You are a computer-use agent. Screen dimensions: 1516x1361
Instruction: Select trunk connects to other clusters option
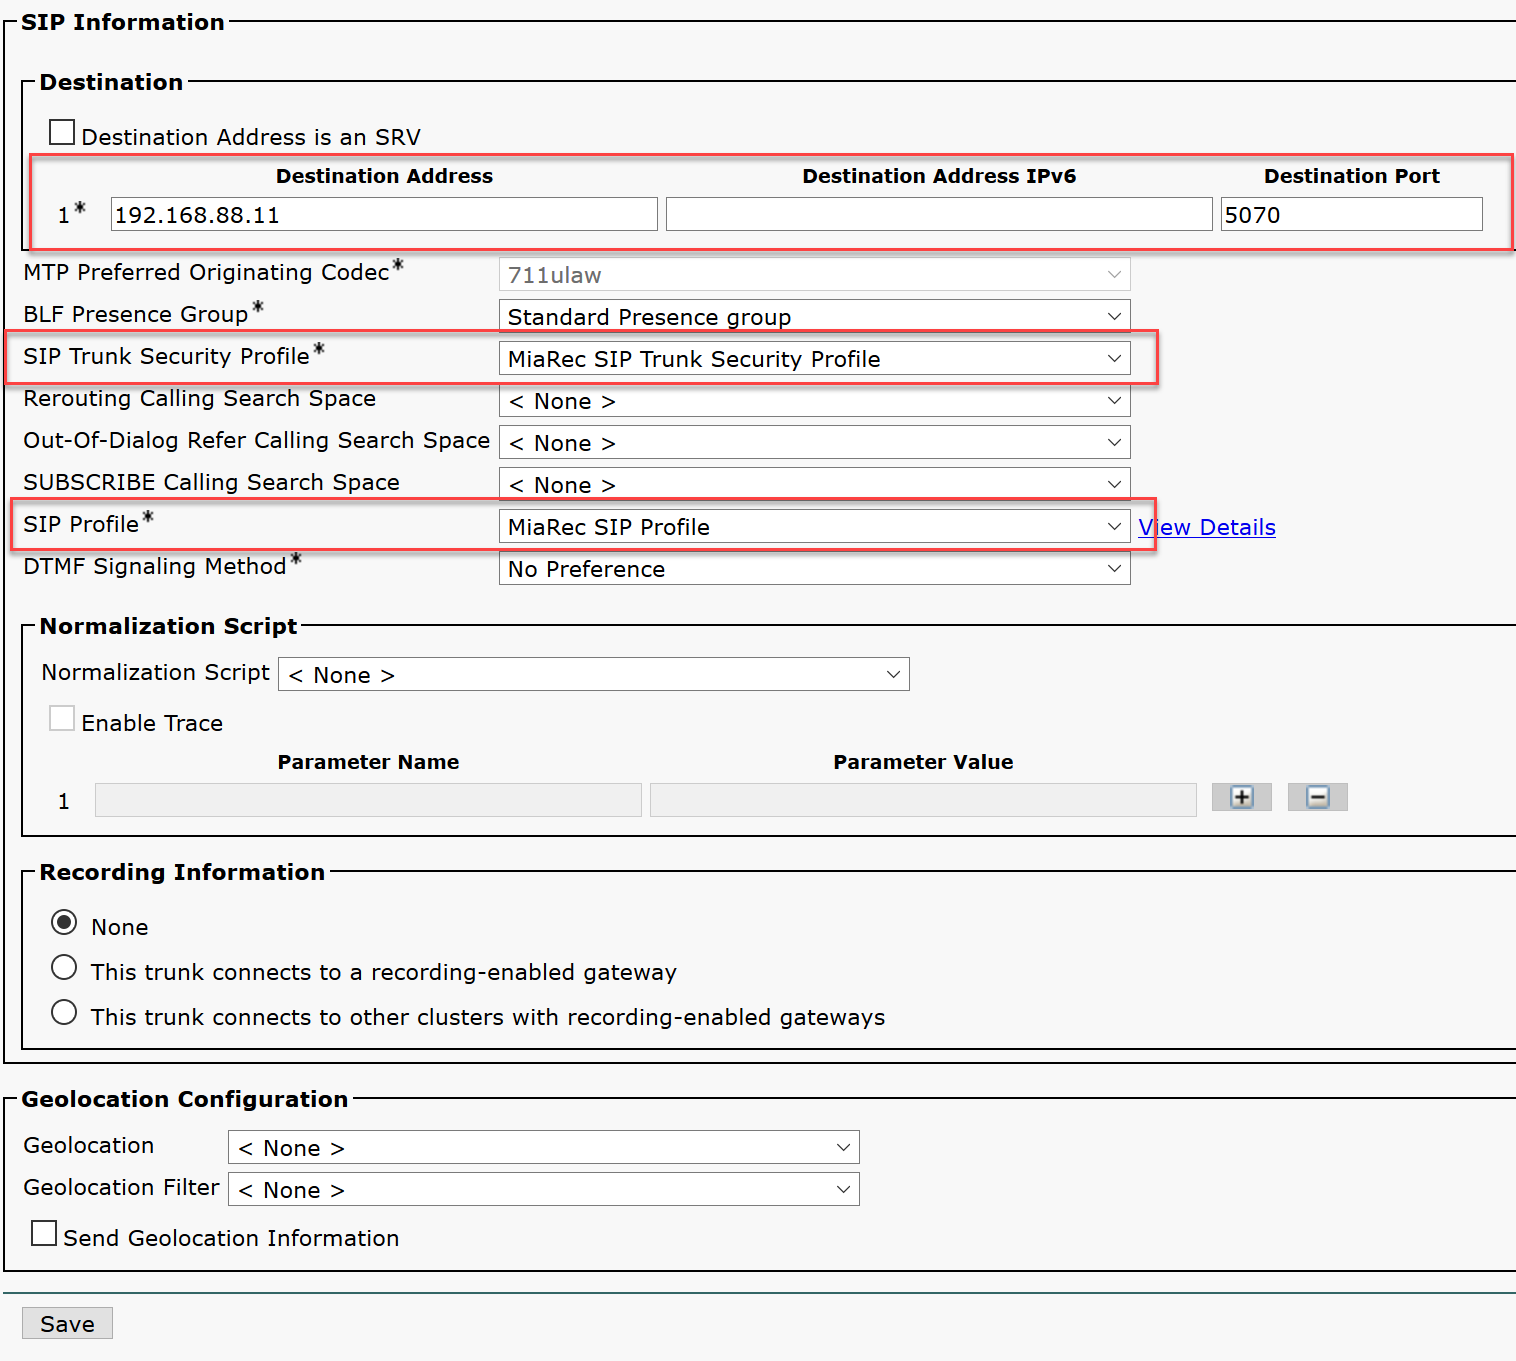pos(64,1012)
